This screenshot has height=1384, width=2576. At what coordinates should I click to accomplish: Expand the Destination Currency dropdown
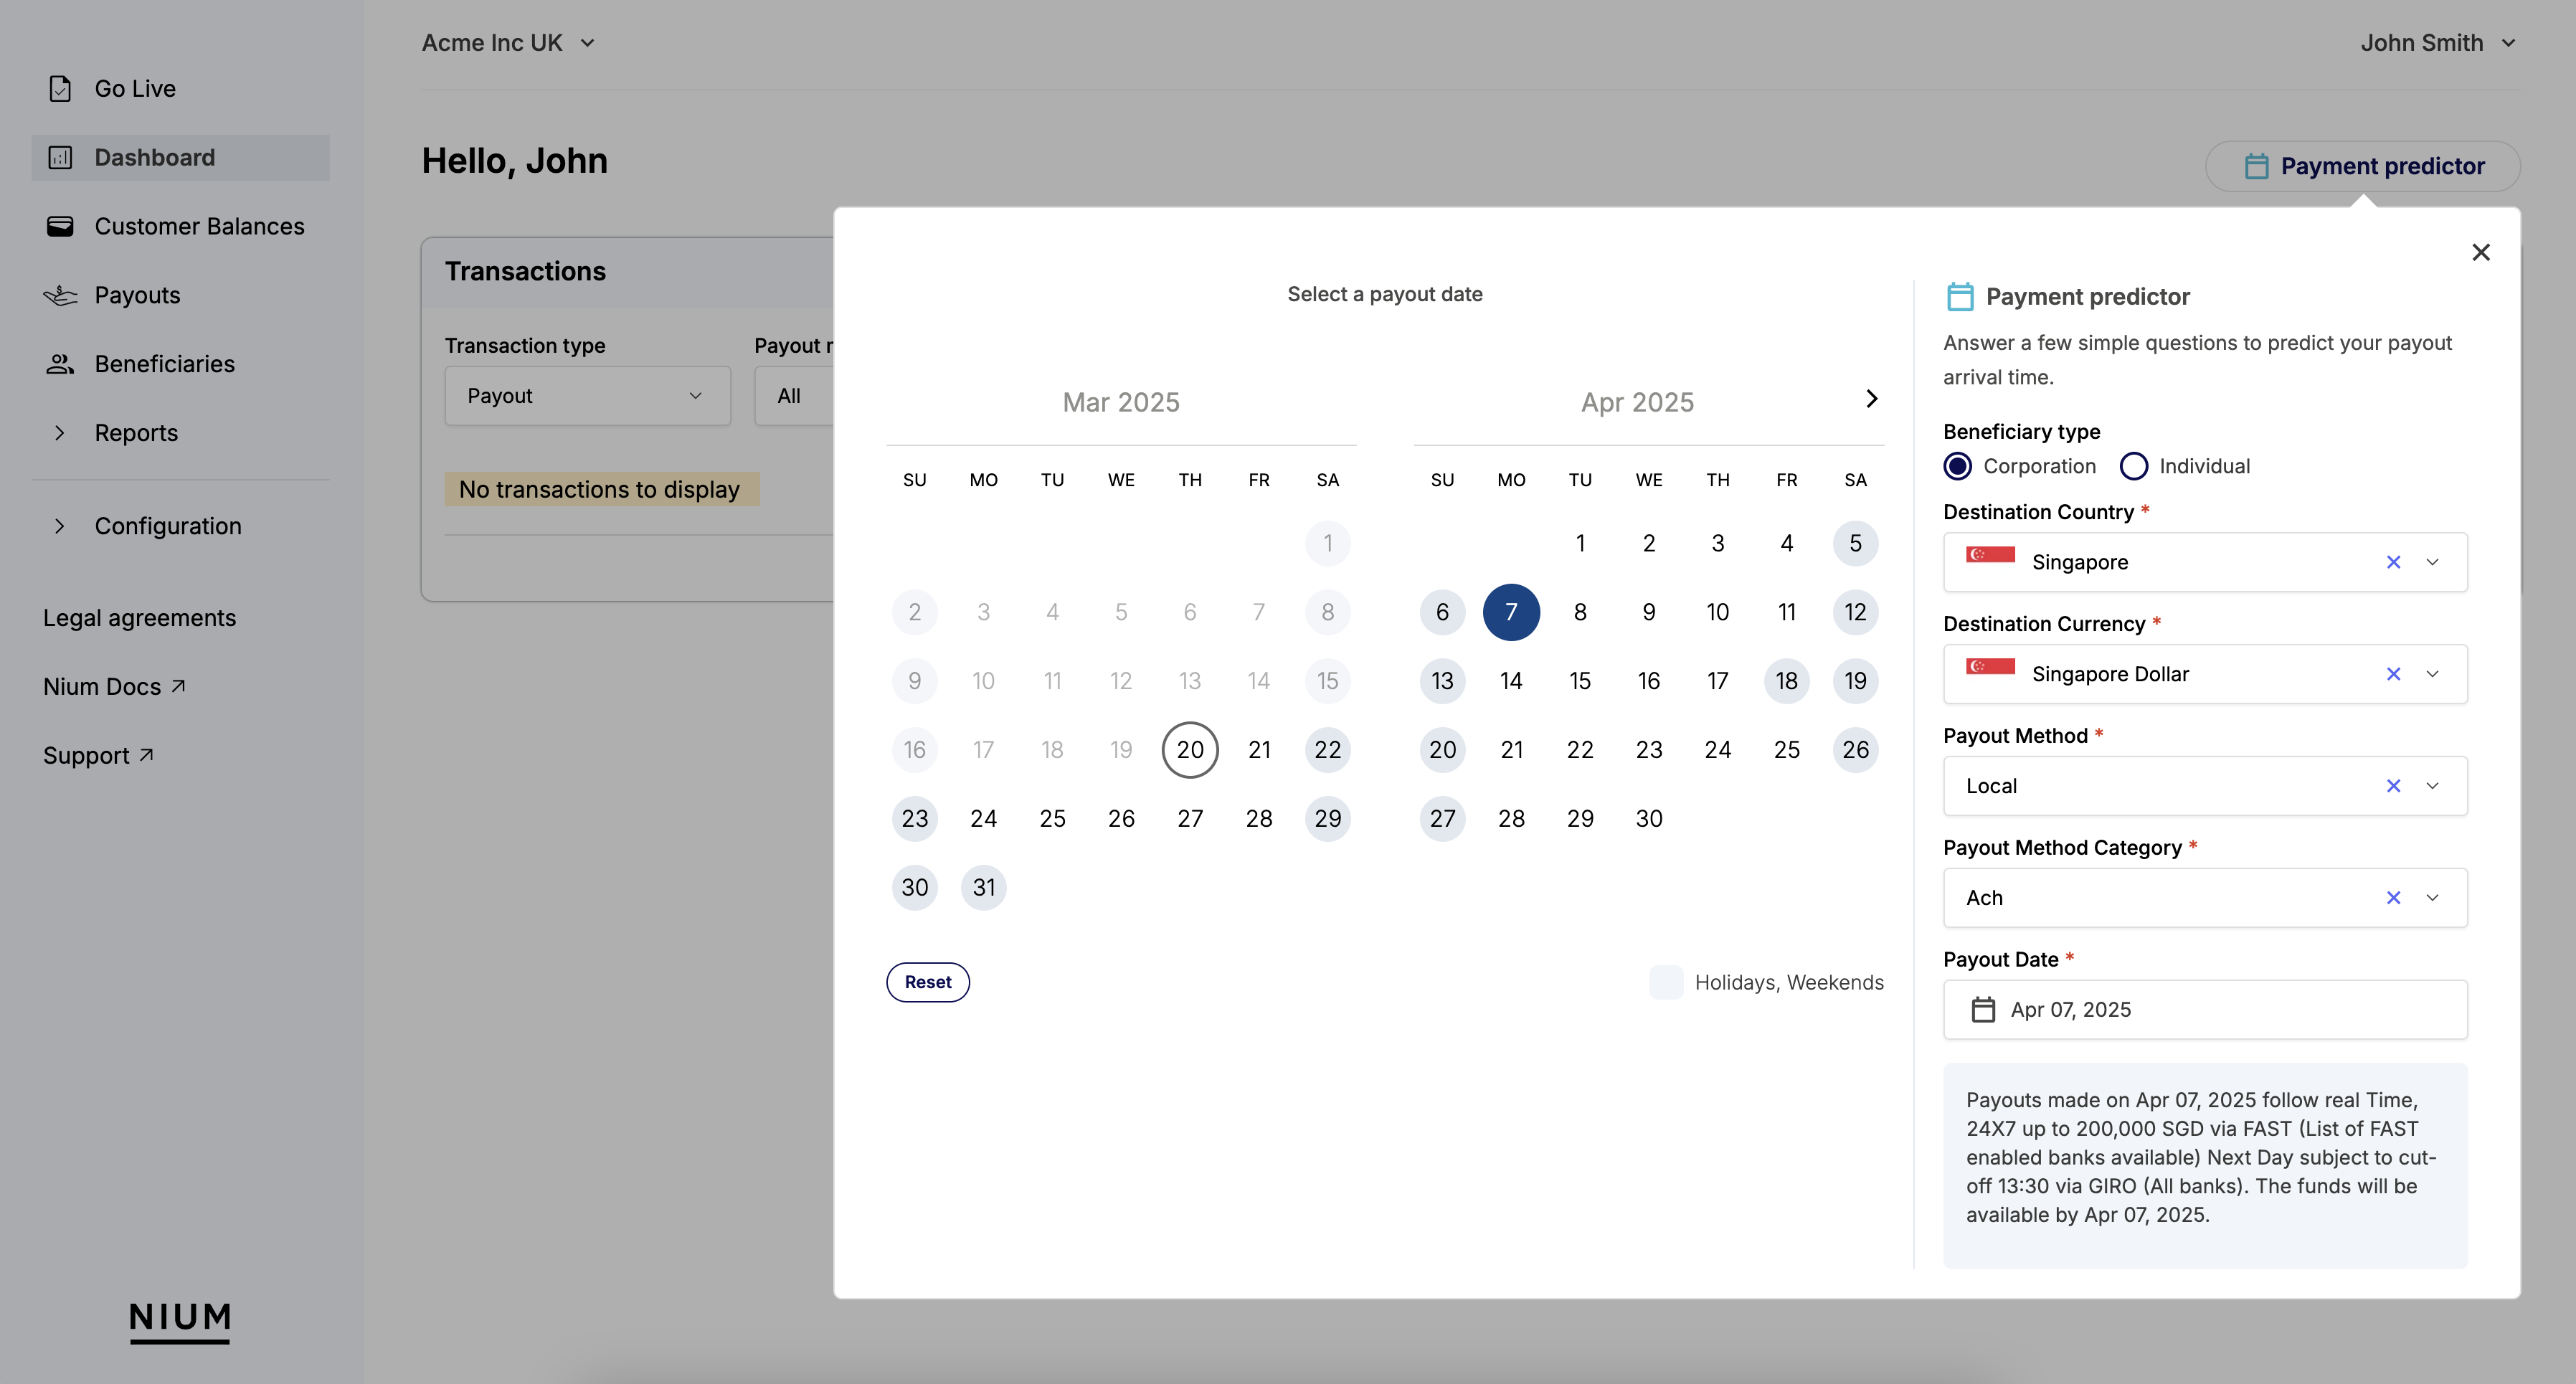[2433, 673]
